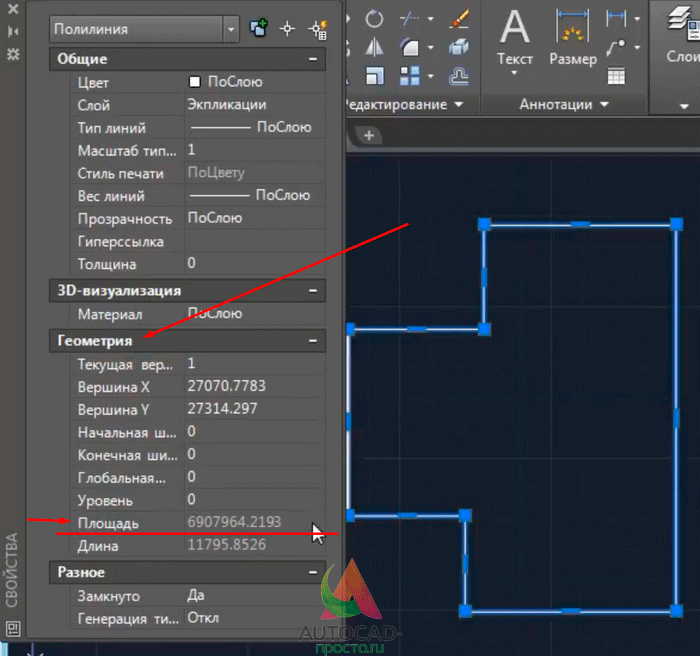
Task: Click the Масштаб тип... value field
Action: (x=255, y=150)
